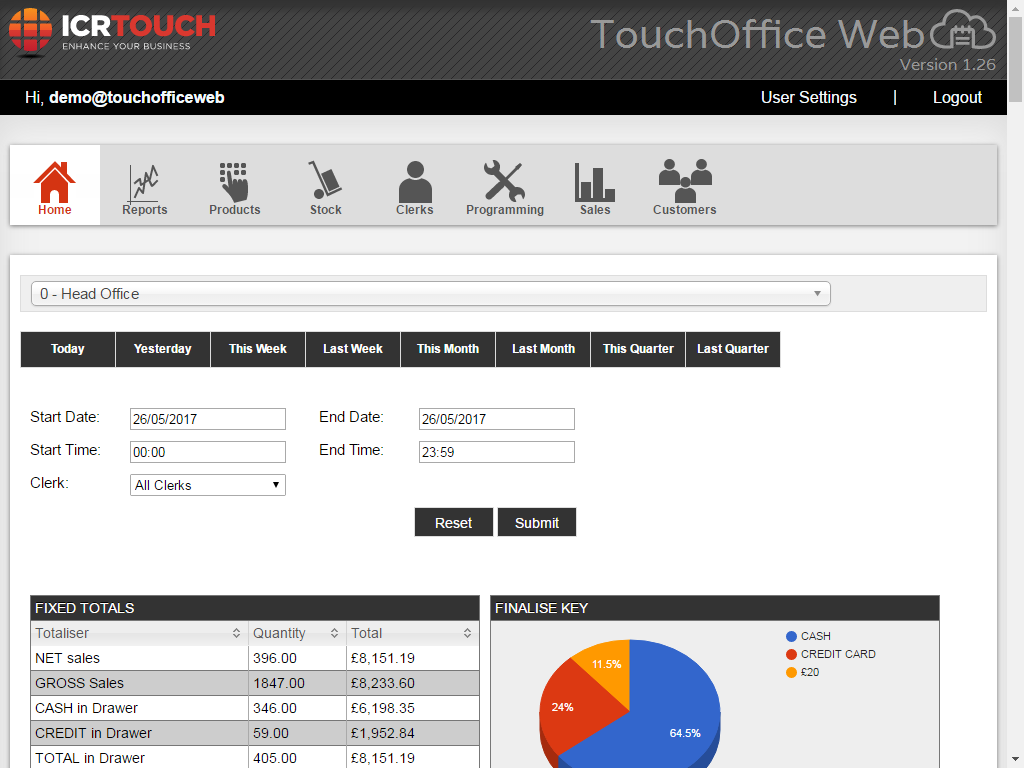Click the Logout link
This screenshot has height=768, width=1024.
point(957,97)
